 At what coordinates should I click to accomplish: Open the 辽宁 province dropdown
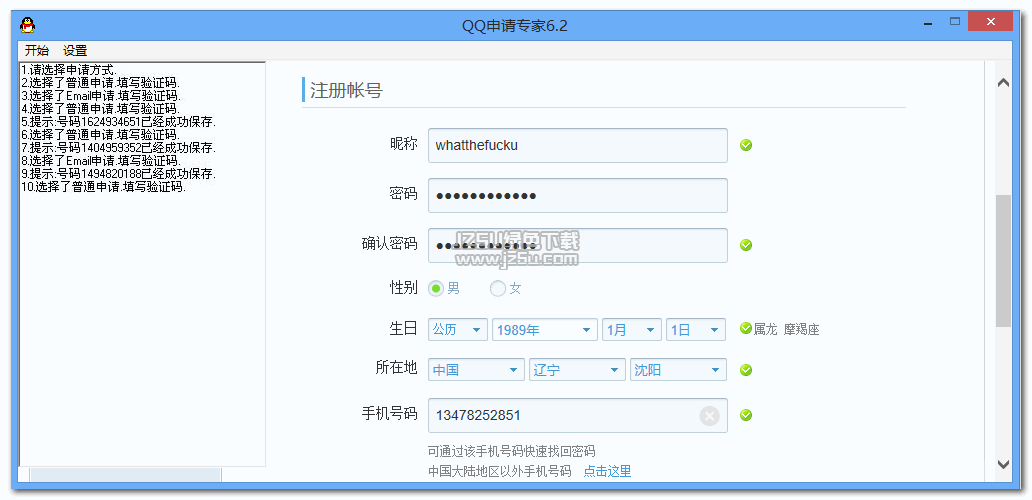pyautogui.click(x=577, y=370)
